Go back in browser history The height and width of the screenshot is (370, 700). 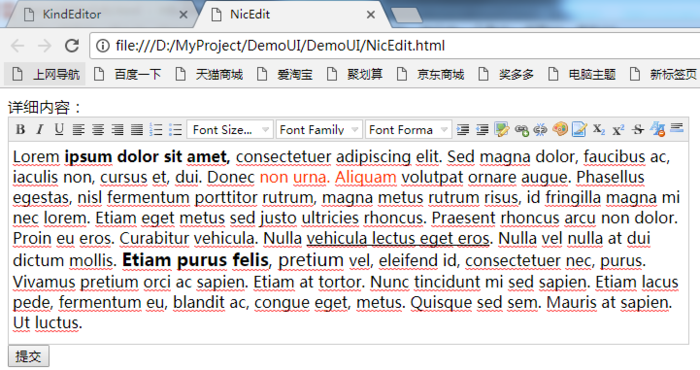click(x=17, y=46)
